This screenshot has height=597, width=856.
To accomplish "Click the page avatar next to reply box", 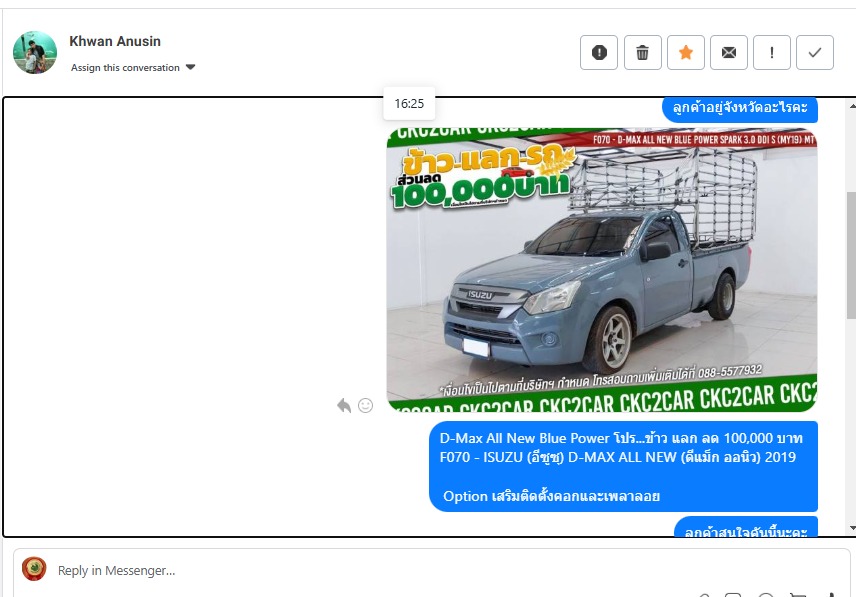I will 34,569.
